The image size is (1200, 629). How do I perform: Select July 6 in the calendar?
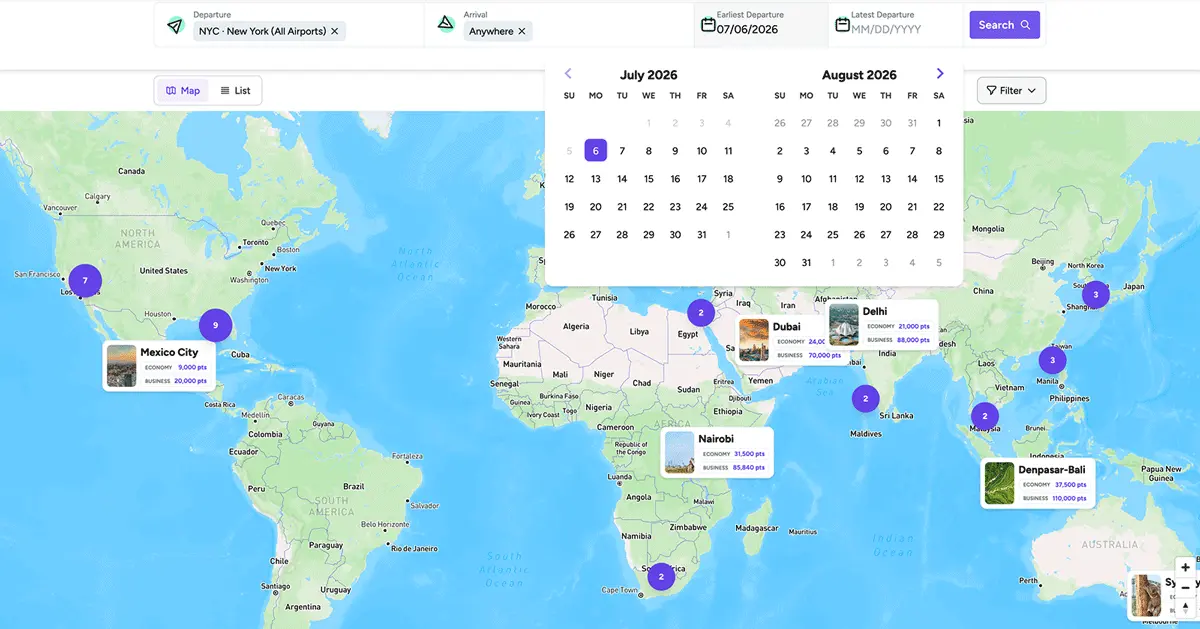(596, 151)
